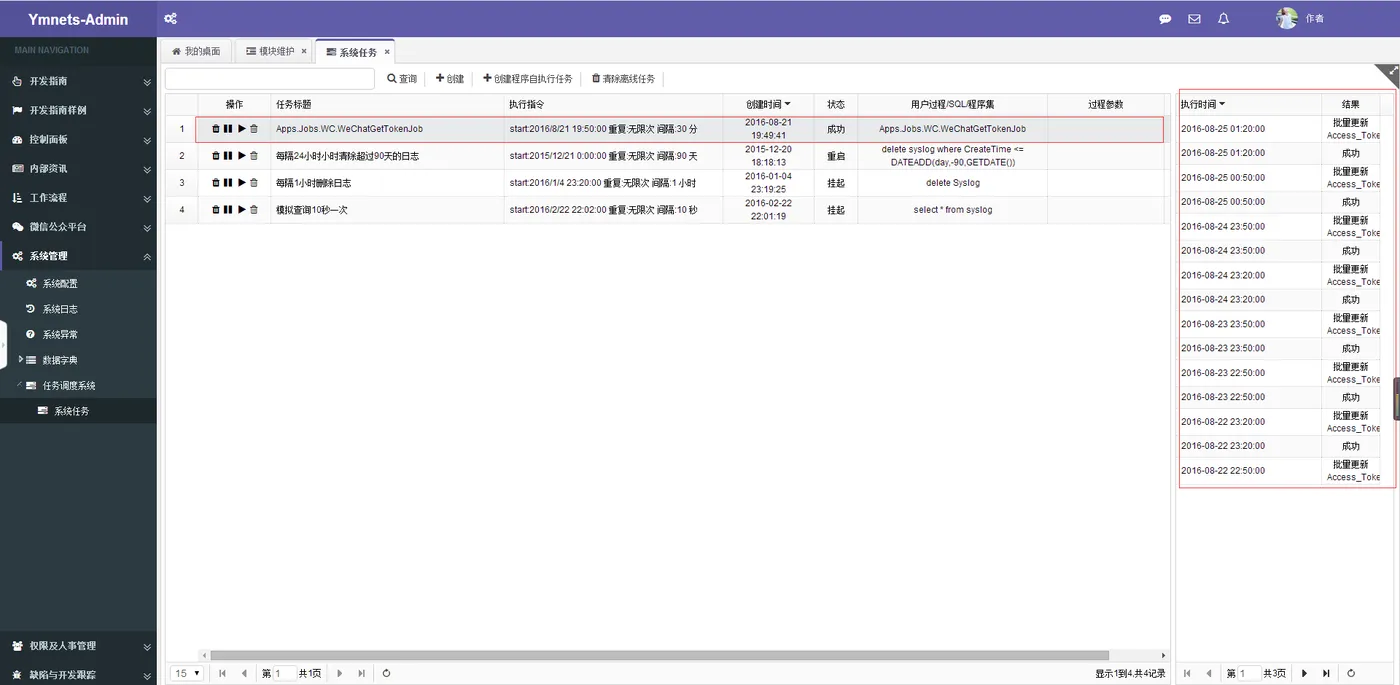The width and height of the screenshot is (1400, 685).
Task: Open the chat messages icon in header
Action: pos(1165,19)
